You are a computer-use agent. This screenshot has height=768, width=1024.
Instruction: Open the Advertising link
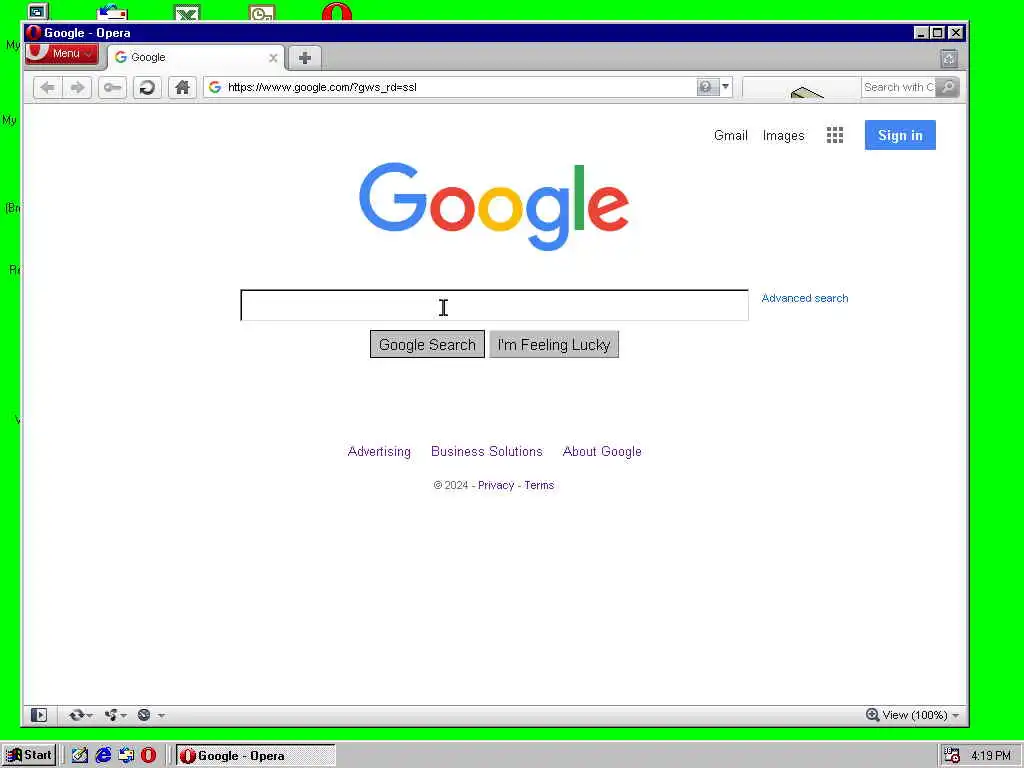pyautogui.click(x=379, y=451)
